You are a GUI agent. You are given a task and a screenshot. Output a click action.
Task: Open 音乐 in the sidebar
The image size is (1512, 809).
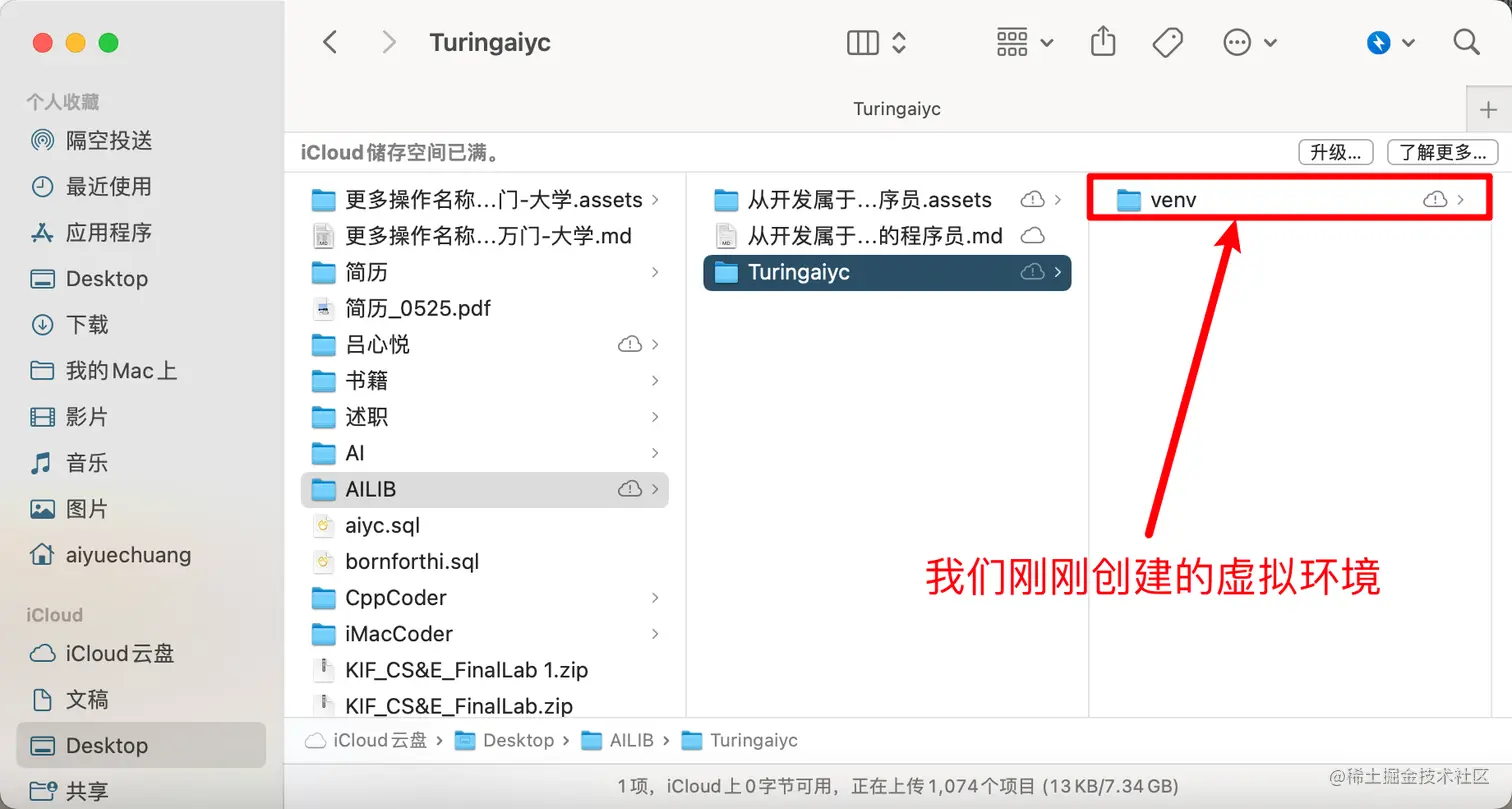click(141, 462)
